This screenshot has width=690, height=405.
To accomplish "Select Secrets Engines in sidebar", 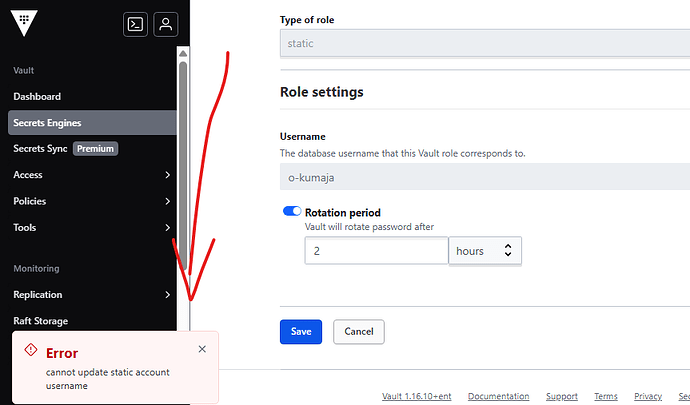I will point(92,123).
